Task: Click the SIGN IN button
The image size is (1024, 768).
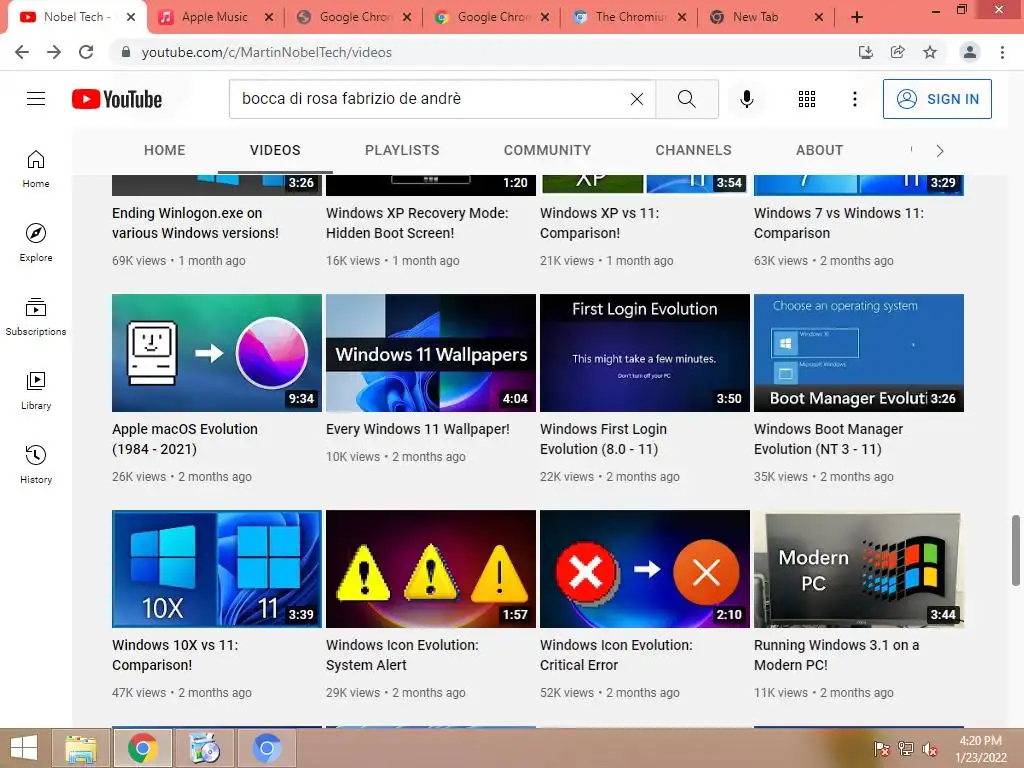Action: tap(937, 99)
